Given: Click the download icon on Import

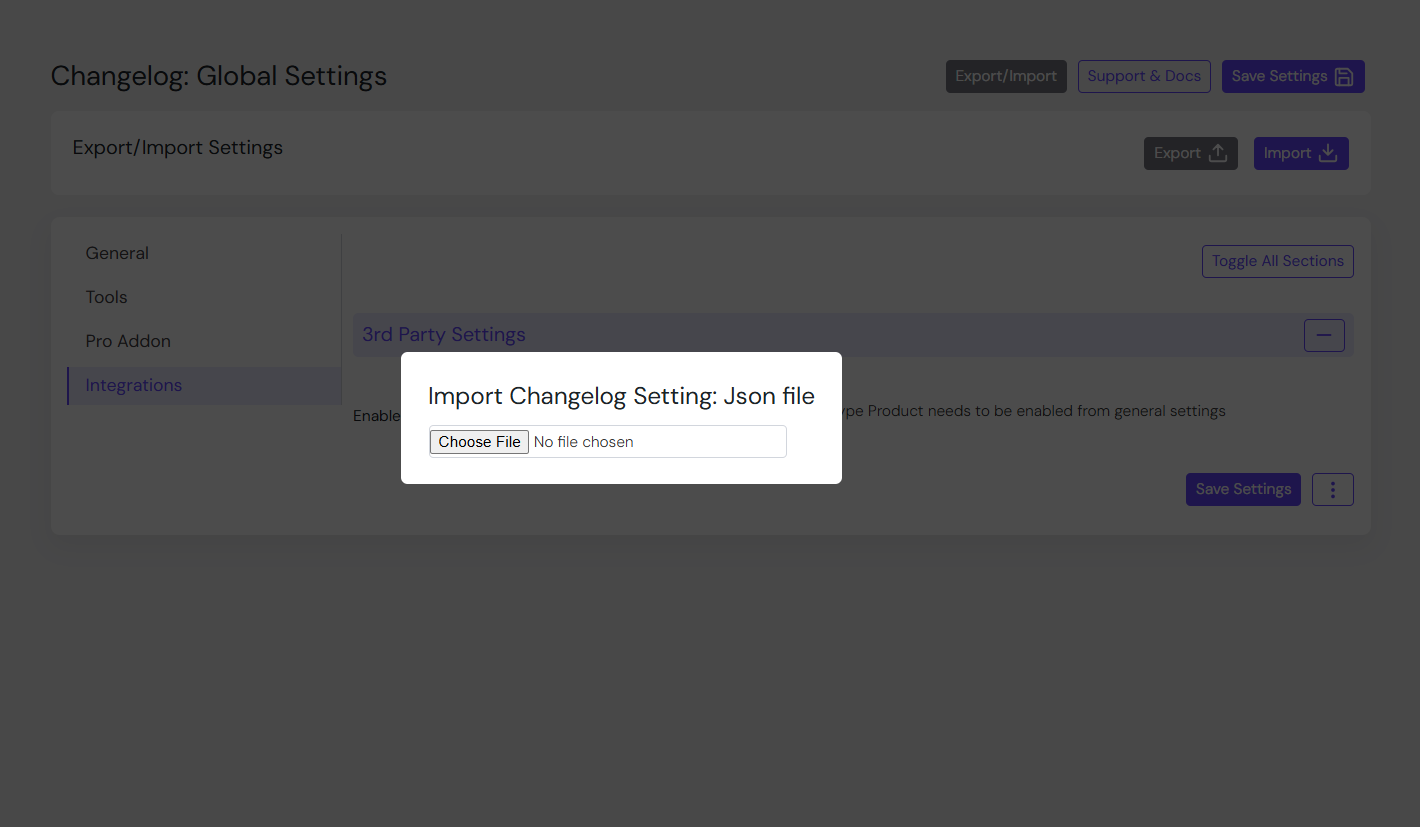Looking at the screenshot, I should (1328, 153).
